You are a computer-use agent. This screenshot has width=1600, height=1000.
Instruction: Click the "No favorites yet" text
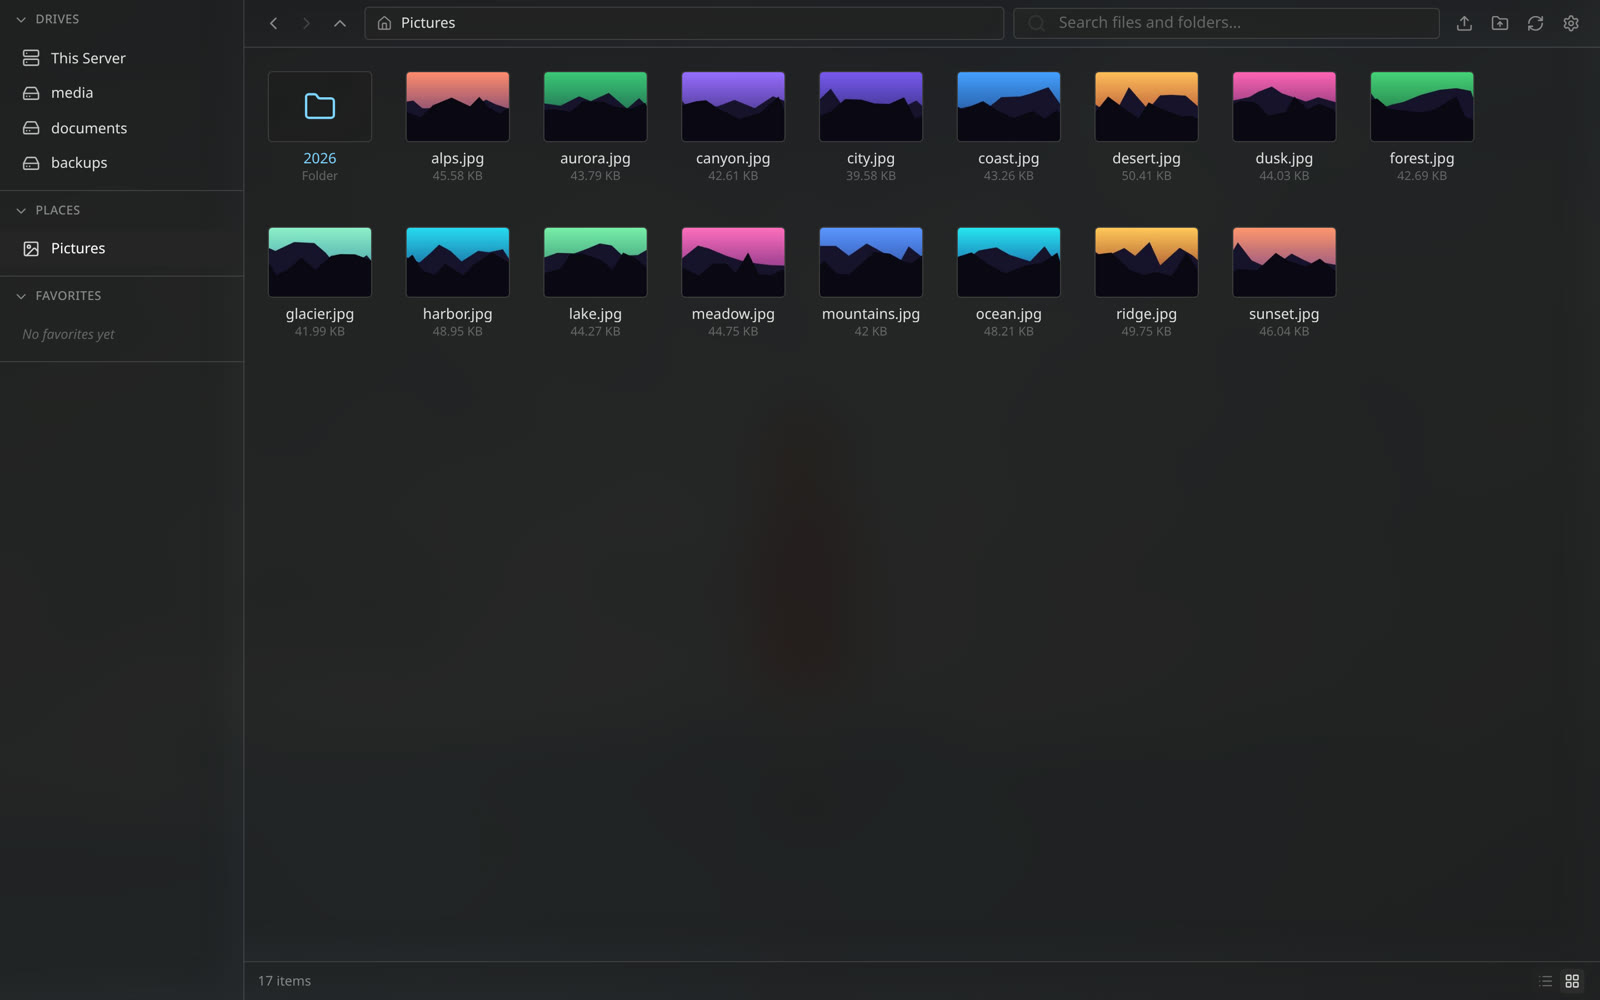click(x=68, y=334)
